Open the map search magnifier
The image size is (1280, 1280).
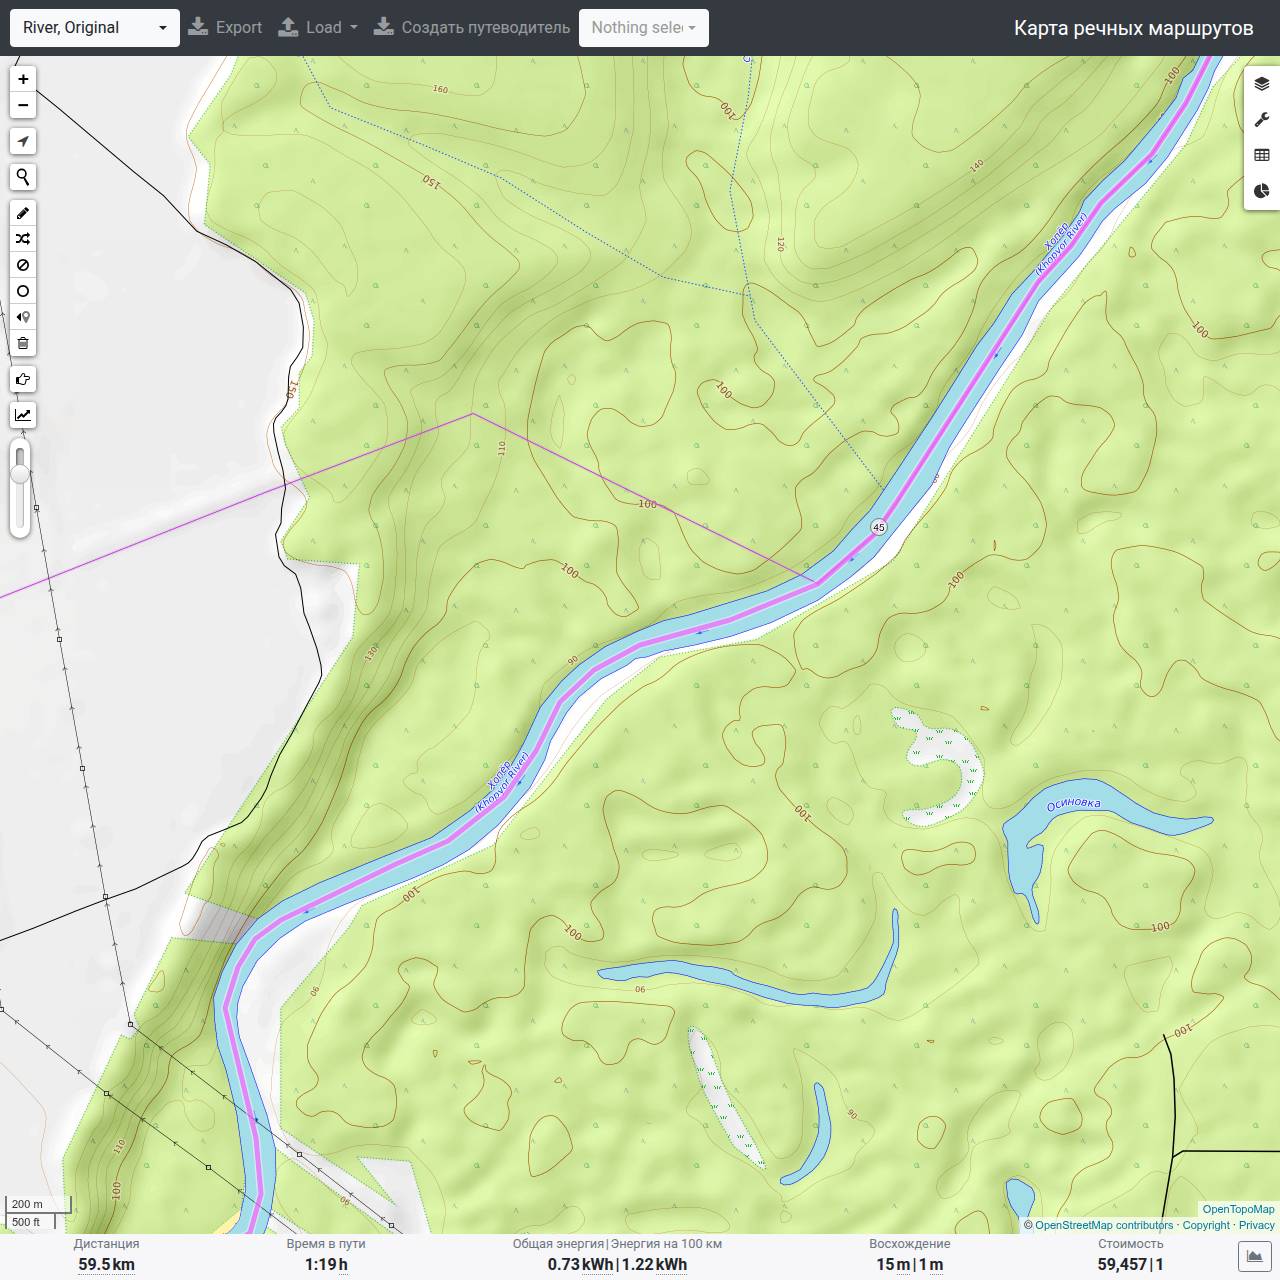click(23, 177)
